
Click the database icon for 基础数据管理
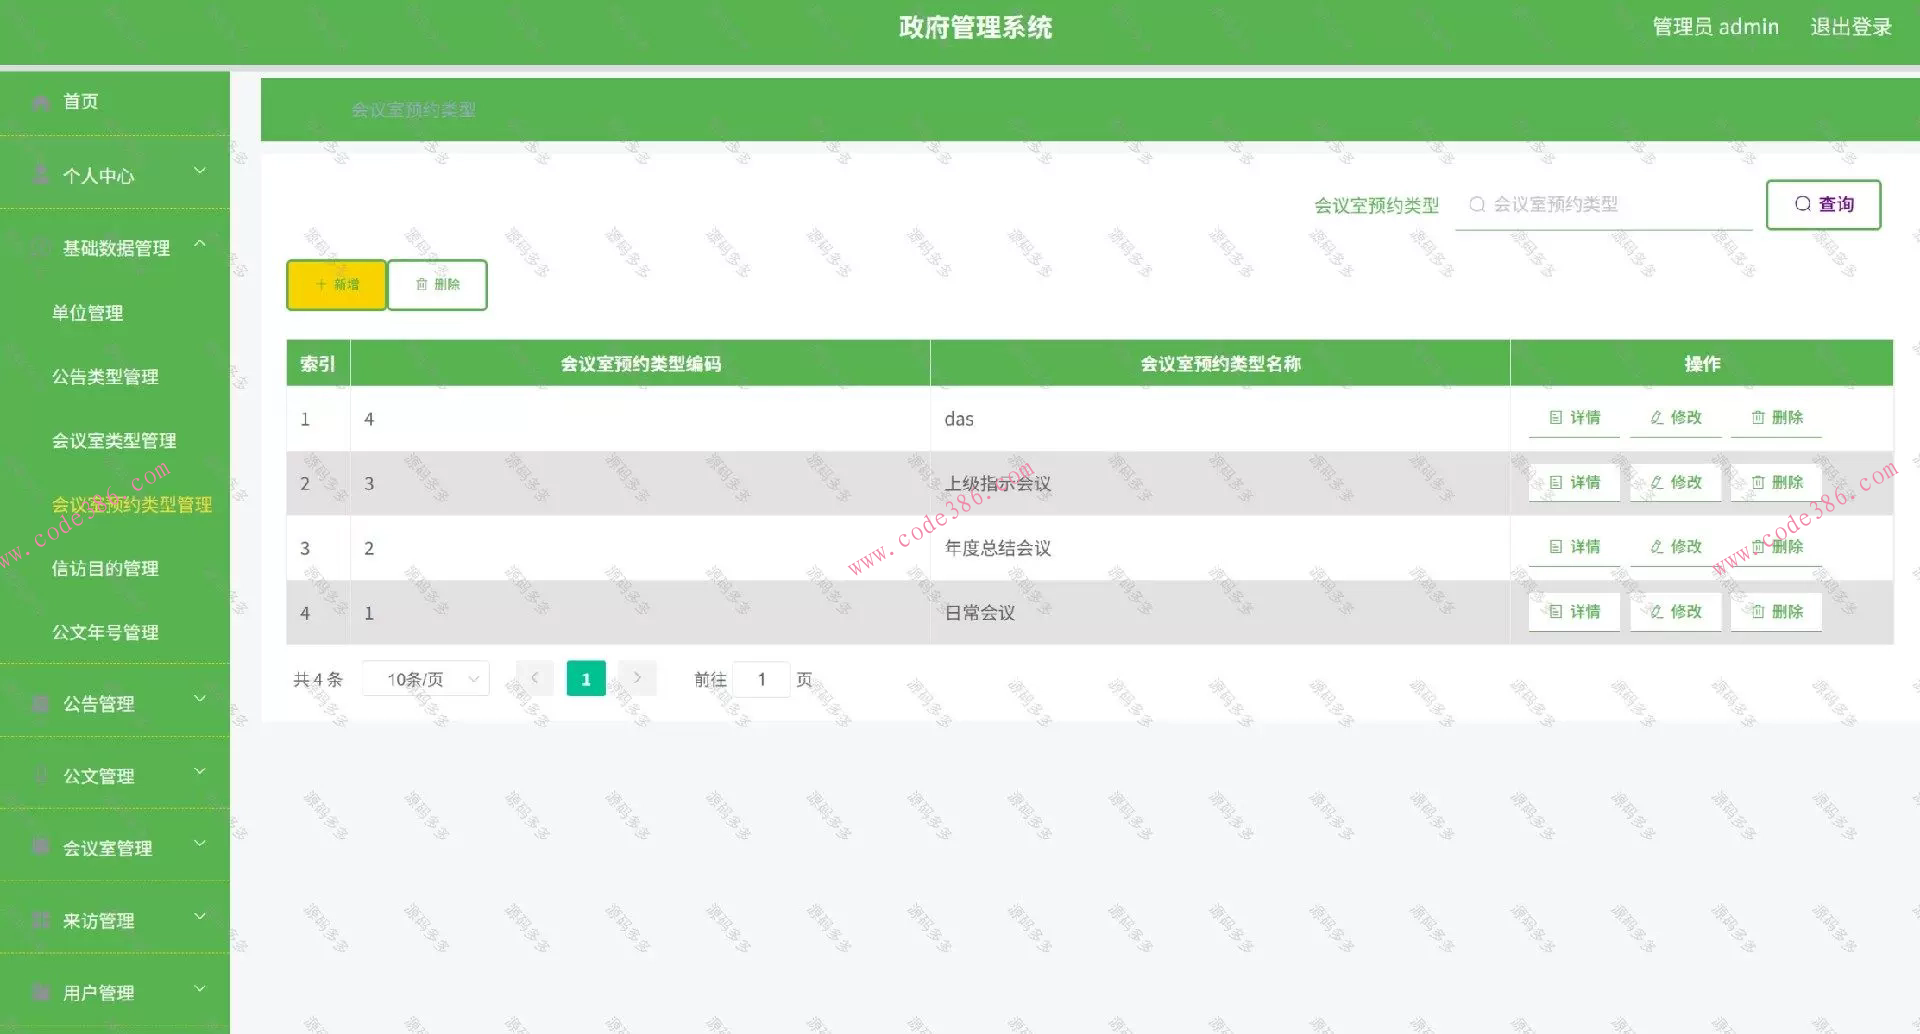pyautogui.click(x=40, y=247)
